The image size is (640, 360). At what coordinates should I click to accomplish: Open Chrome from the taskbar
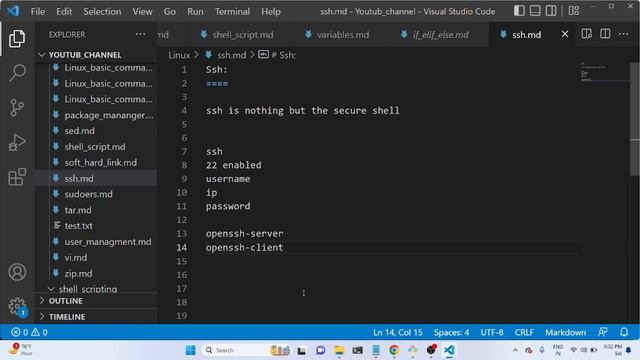(x=394, y=350)
